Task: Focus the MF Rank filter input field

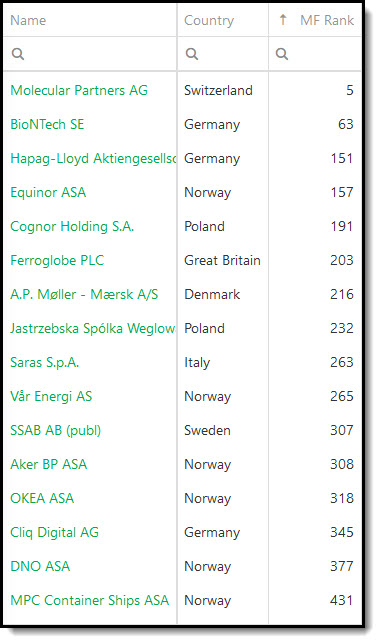Action: click(x=315, y=54)
